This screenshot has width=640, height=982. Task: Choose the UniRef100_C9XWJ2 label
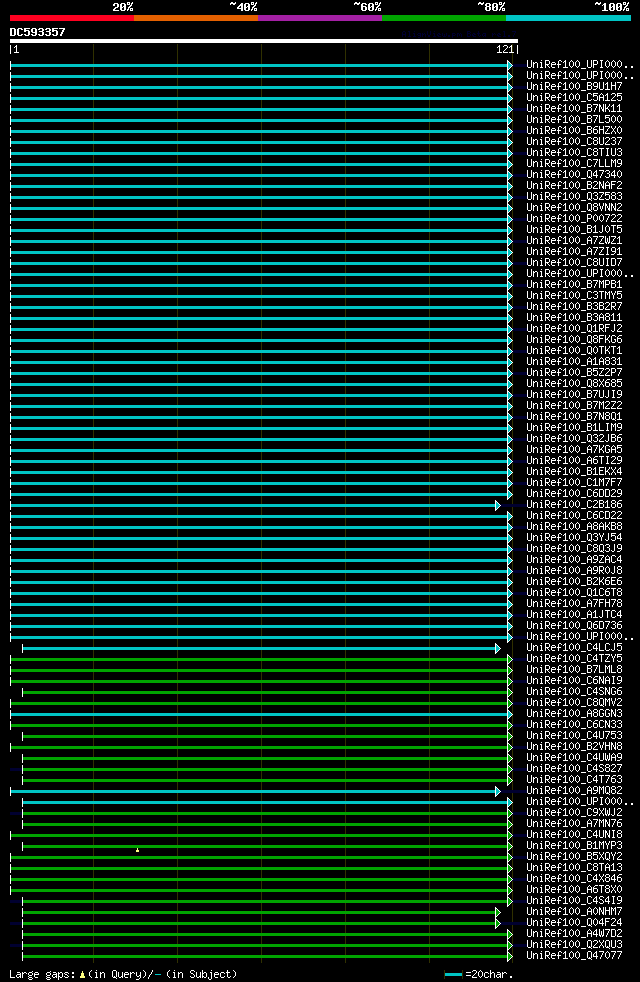click(574, 813)
